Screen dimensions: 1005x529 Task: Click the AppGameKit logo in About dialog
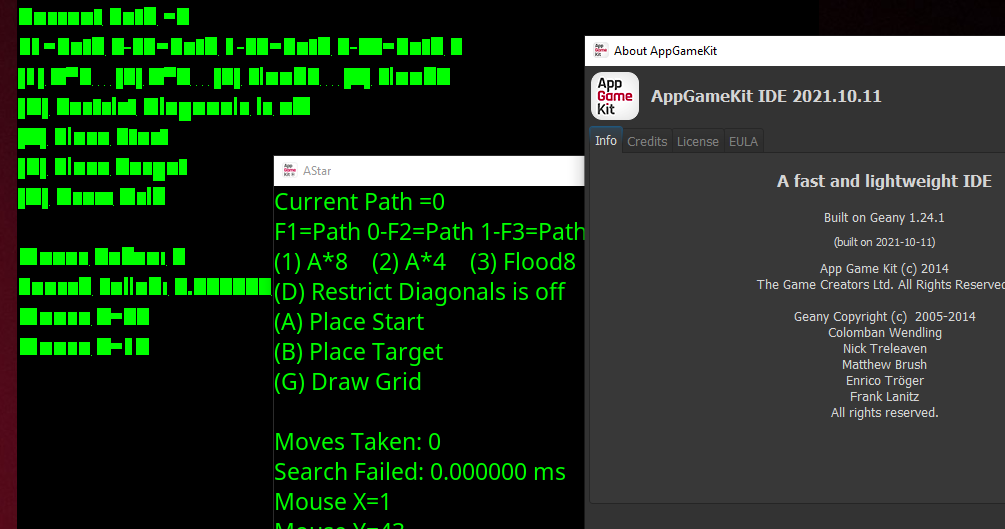click(x=615, y=96)
